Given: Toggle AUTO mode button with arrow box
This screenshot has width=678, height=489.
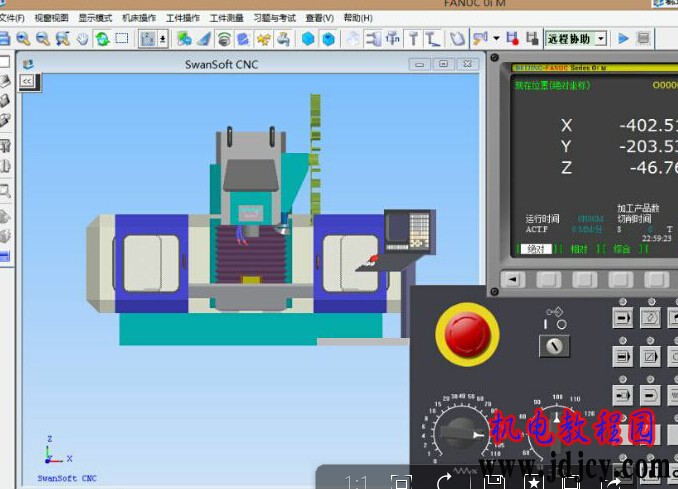Looking at the screenshot, I should [622, 318].
